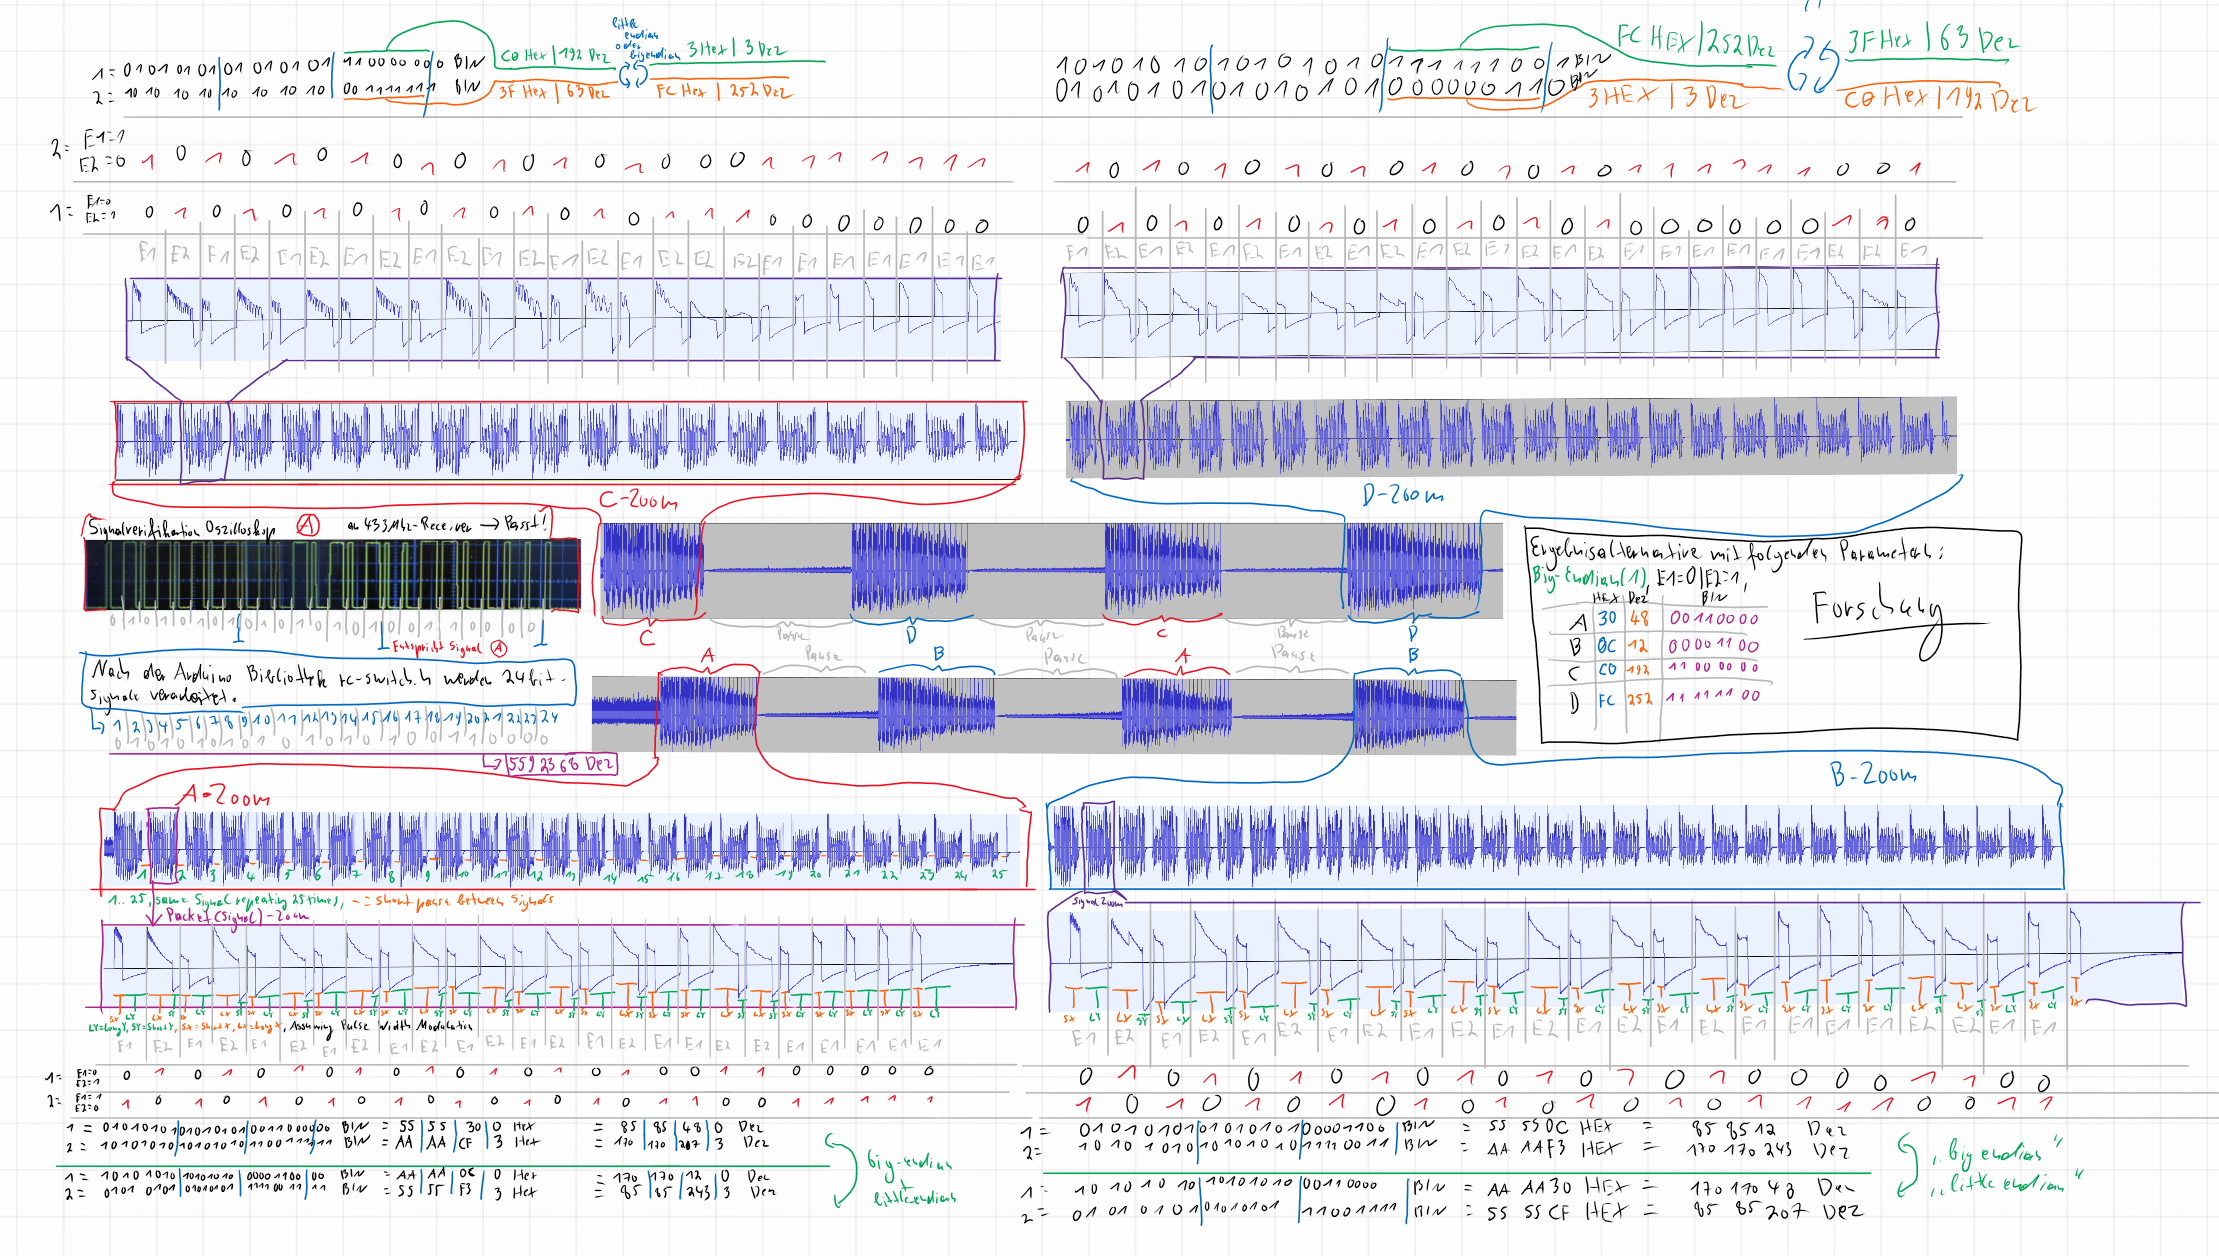Click the top-right orange 'C0 Hex | 192 Dez' note

[1939, 99]
